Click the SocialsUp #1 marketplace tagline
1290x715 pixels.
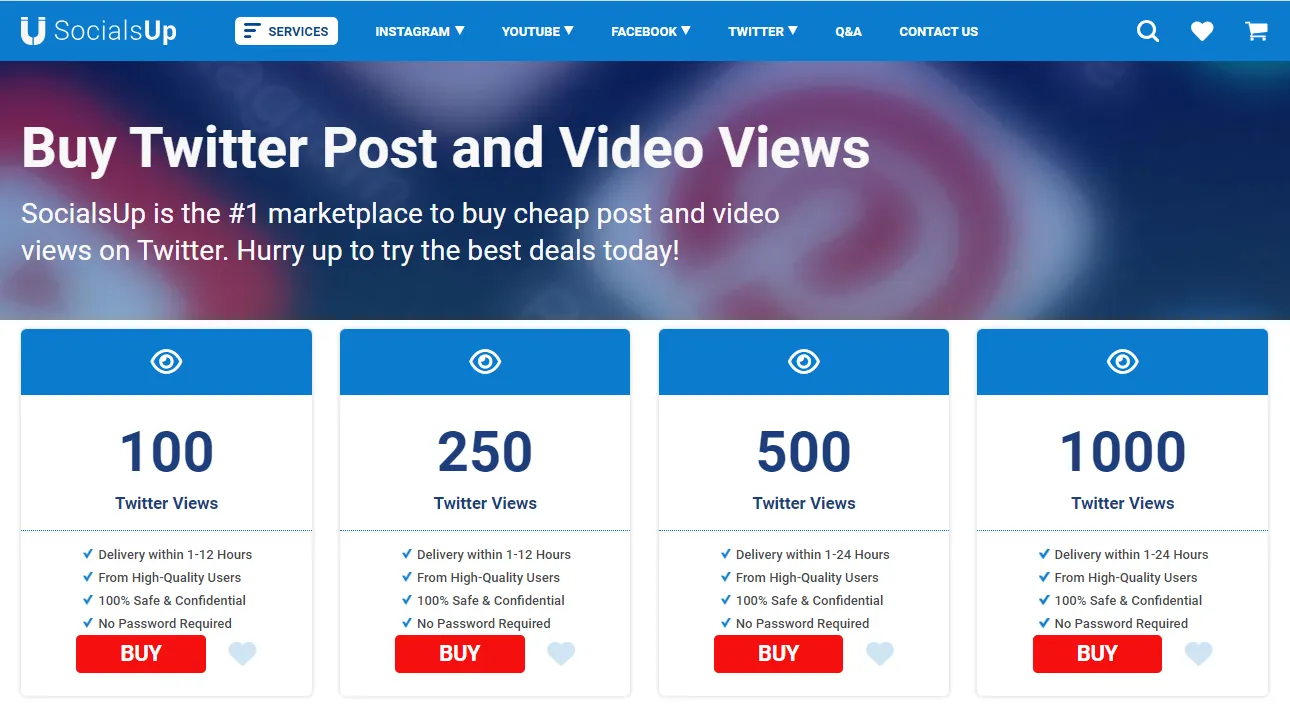[400, 231]
